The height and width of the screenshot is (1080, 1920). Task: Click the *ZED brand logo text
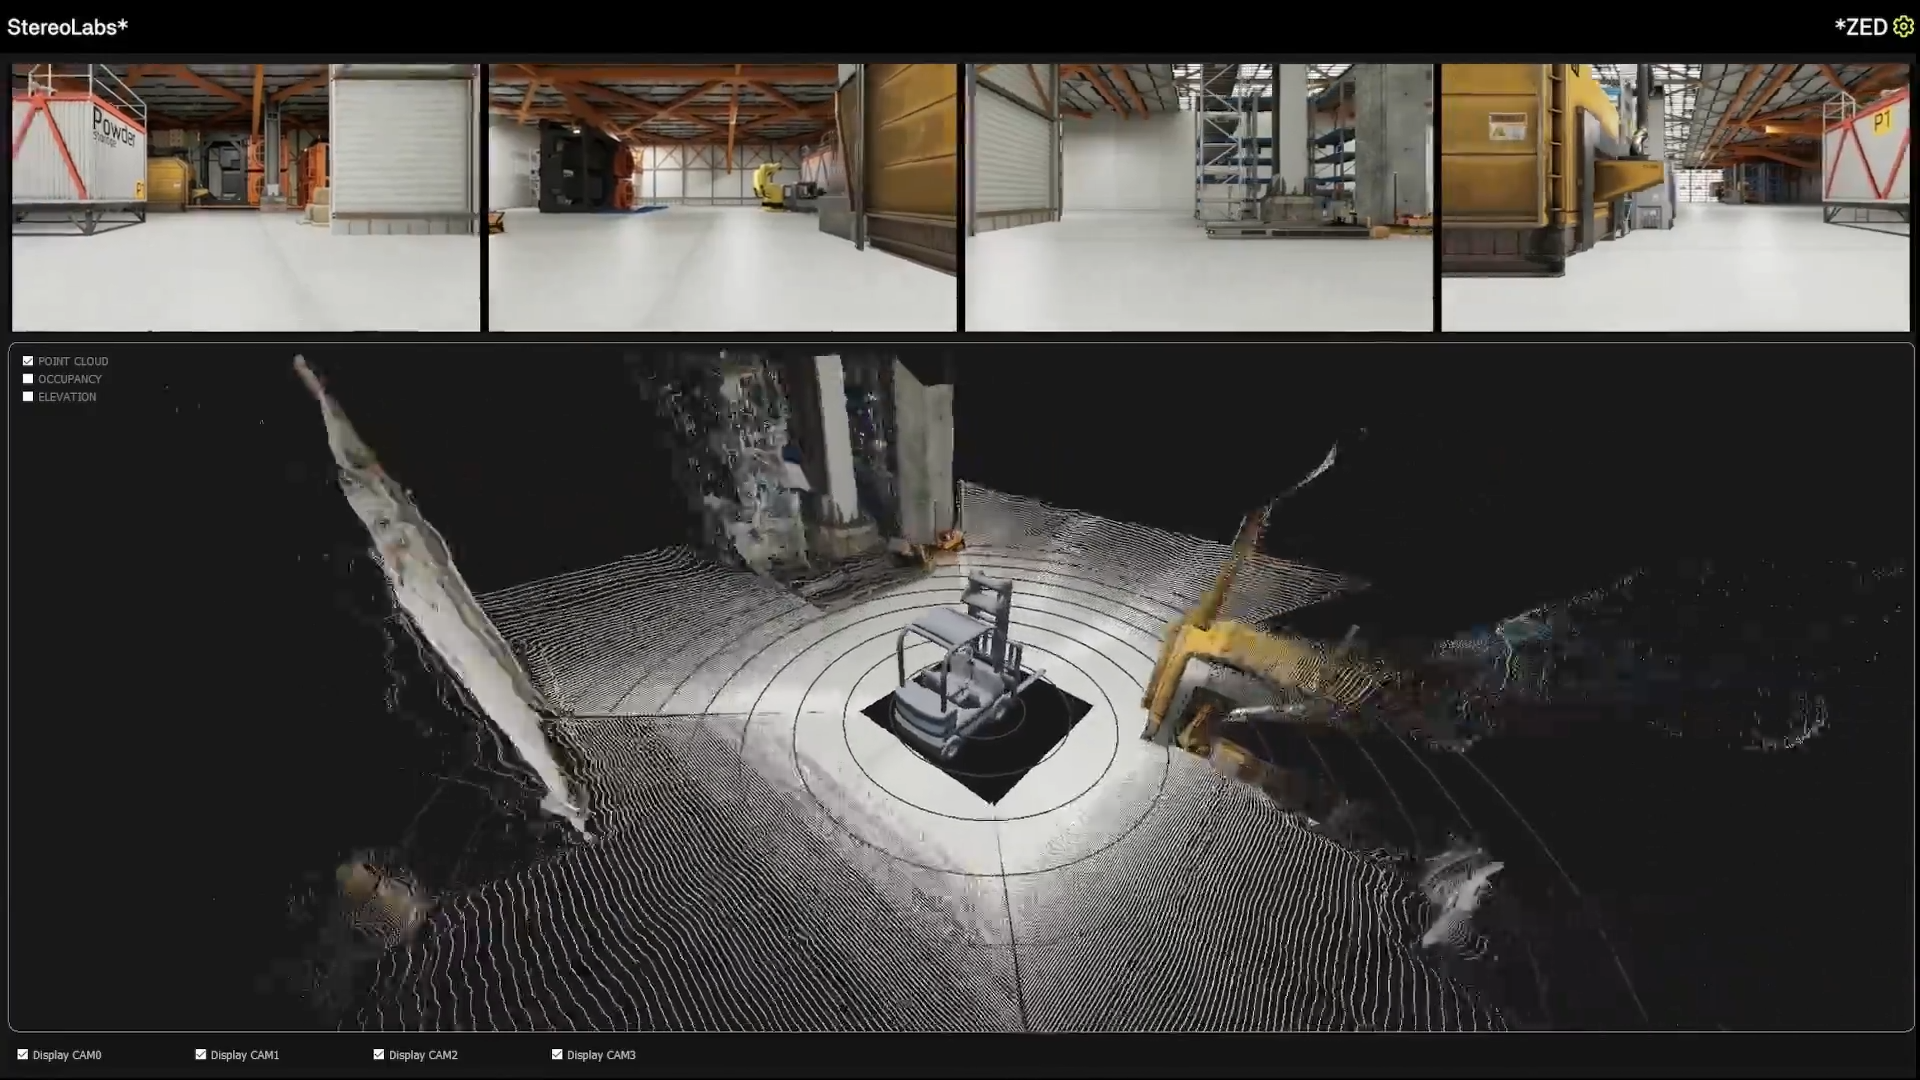pos(1860,27)
